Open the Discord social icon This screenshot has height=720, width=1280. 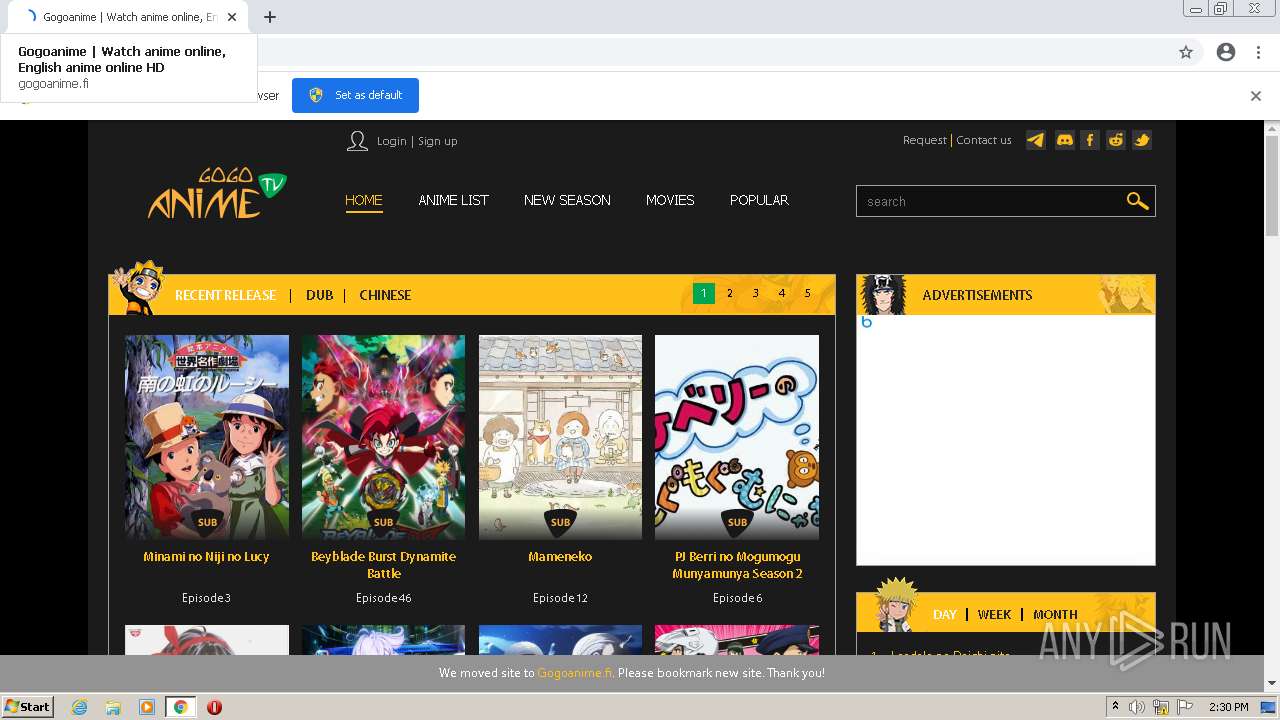point(1064,140)
